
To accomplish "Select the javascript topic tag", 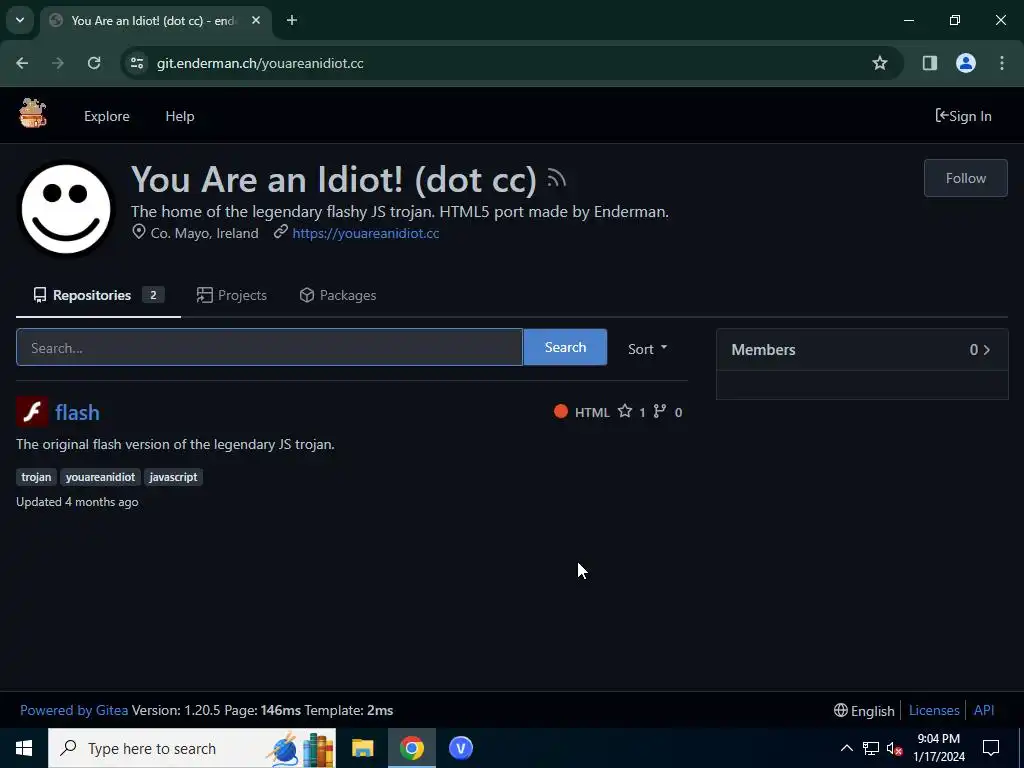I will [173, 477].
